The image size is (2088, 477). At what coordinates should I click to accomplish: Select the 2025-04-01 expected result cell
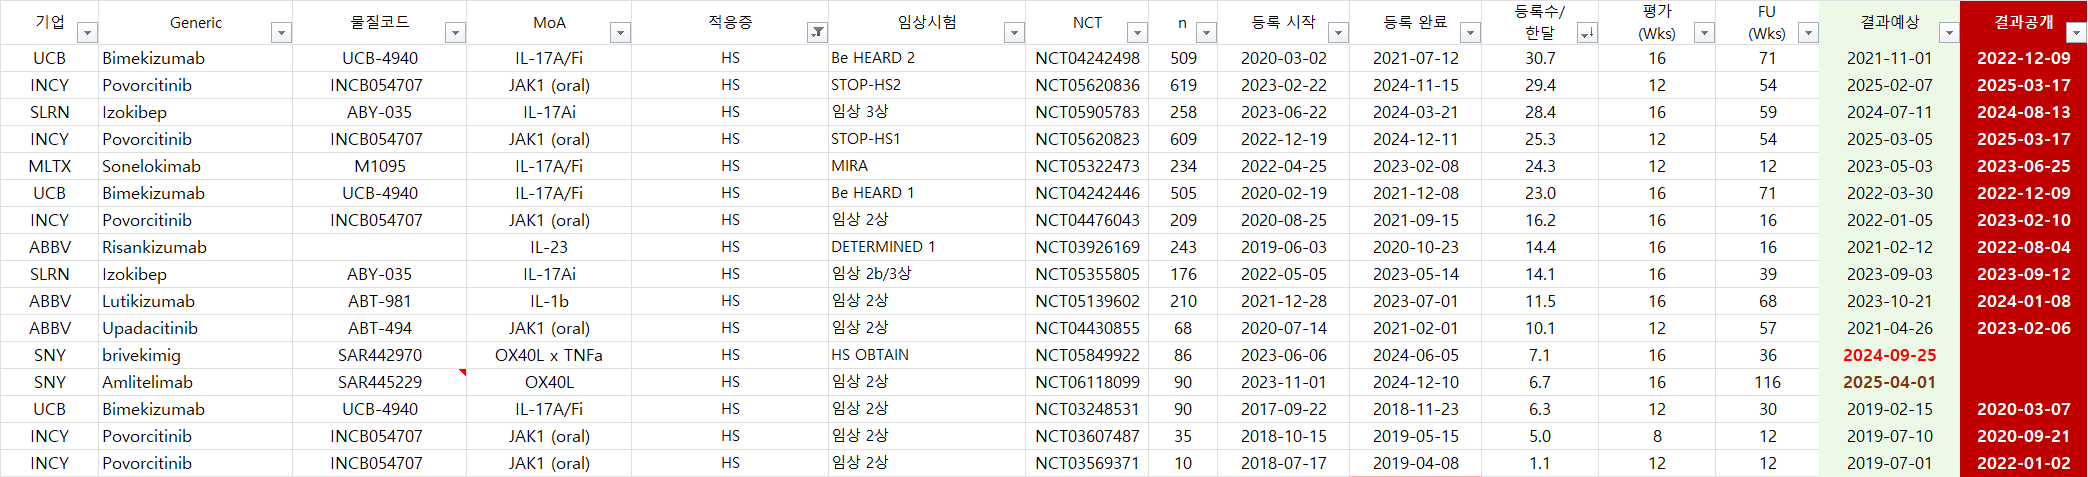click(1889, 382)
